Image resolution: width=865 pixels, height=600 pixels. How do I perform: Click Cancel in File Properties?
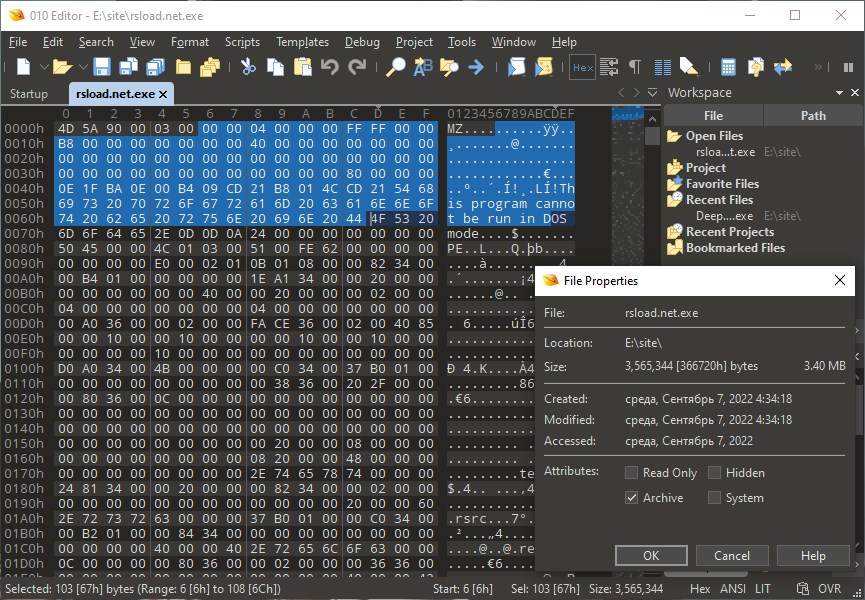tap(732, 555)
